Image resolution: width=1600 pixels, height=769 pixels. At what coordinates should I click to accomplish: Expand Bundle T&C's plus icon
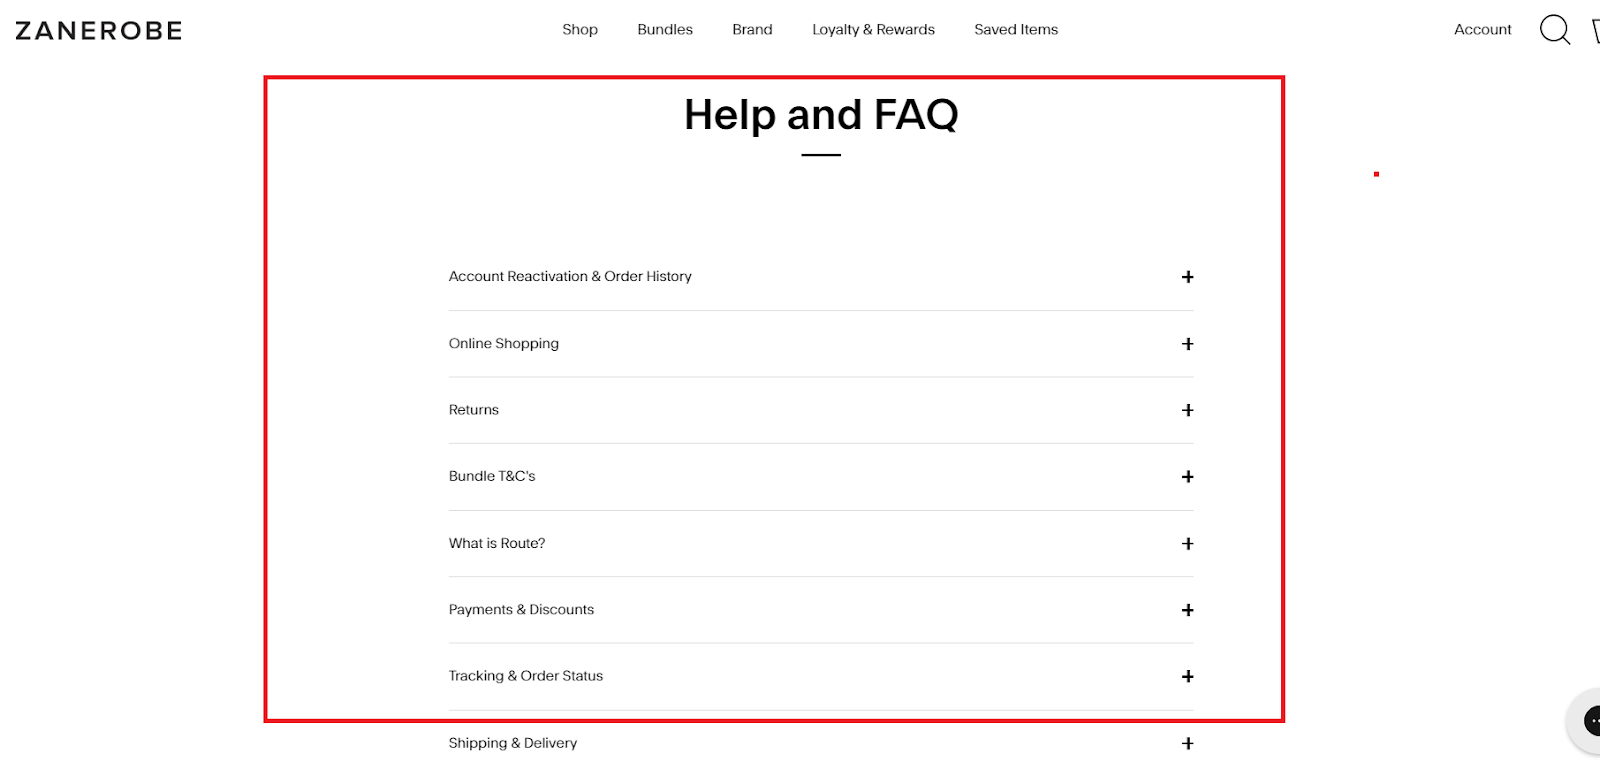(1187, 477)
